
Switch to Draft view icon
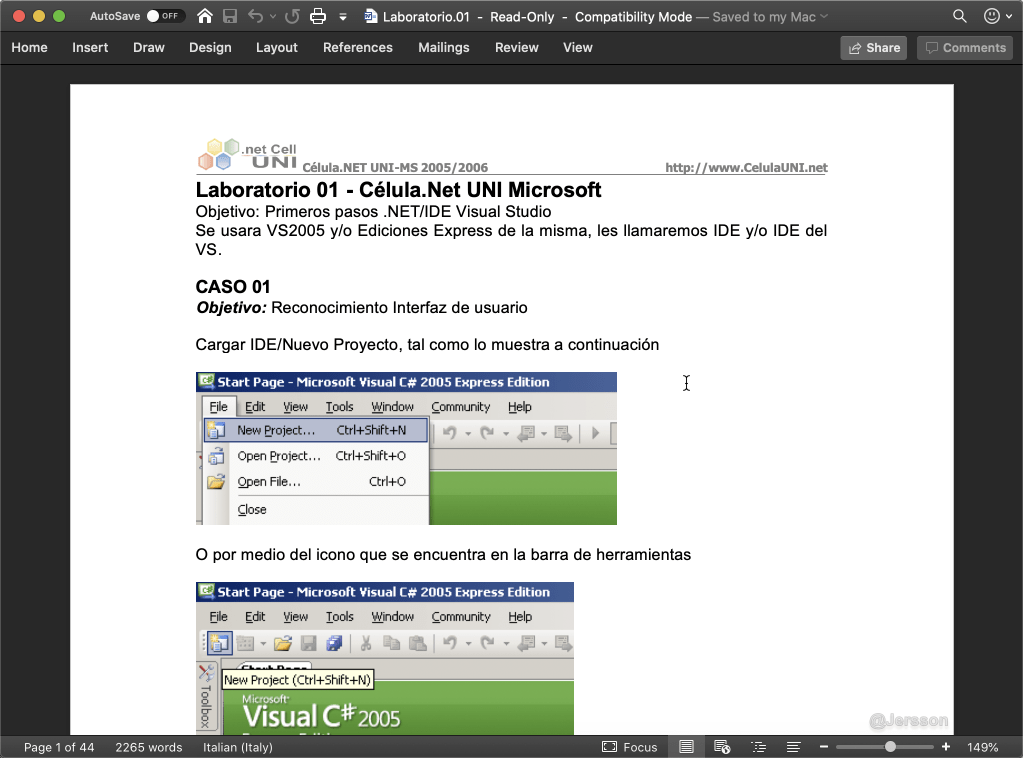tap(793, 747)
